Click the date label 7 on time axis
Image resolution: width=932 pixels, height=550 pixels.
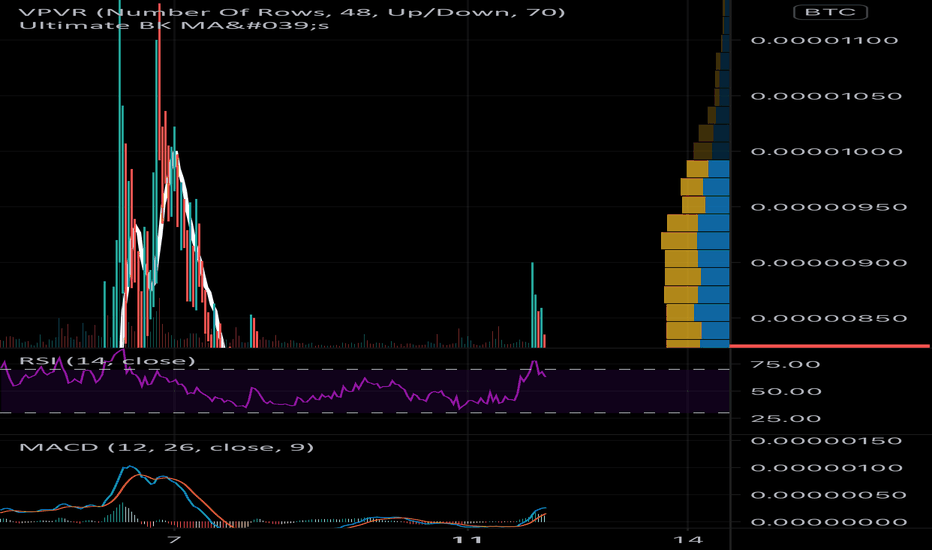click(x=174, y=540)
